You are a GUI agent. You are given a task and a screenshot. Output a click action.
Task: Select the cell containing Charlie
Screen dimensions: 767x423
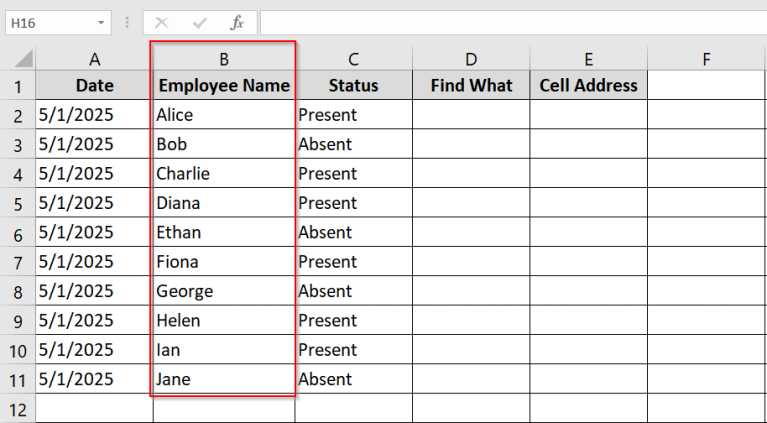point(224,174)
